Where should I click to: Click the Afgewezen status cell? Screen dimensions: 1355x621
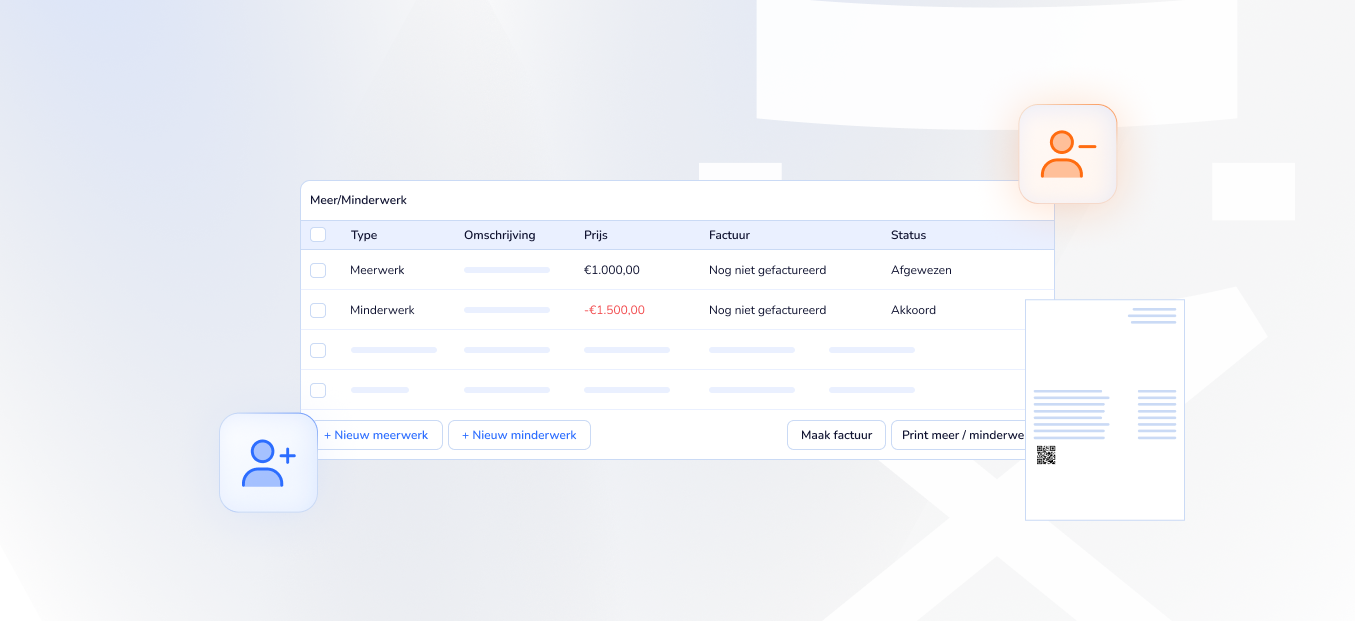(921, 270)
